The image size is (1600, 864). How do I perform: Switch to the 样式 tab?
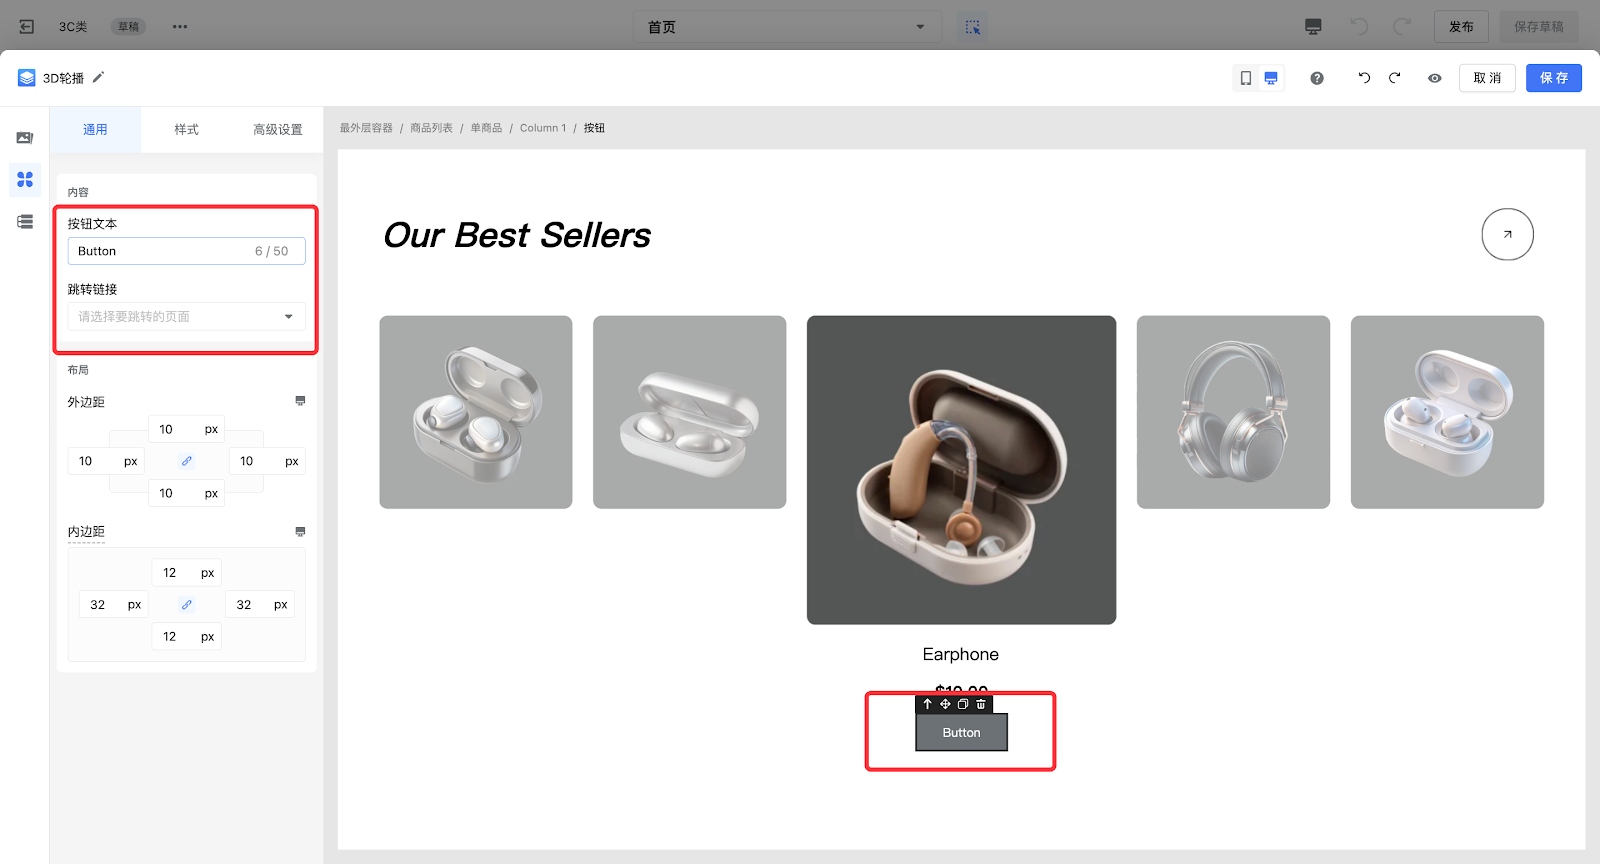click(187, 130)
